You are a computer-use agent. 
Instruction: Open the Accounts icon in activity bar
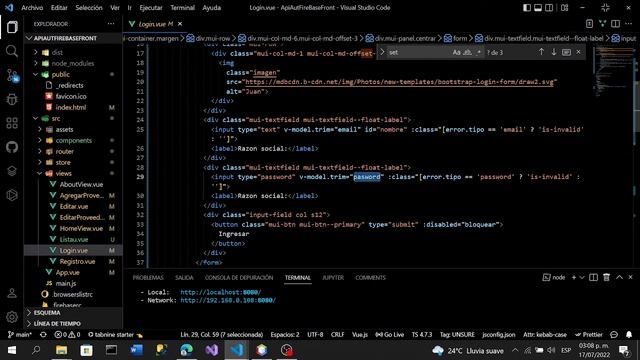coord(12,293)
